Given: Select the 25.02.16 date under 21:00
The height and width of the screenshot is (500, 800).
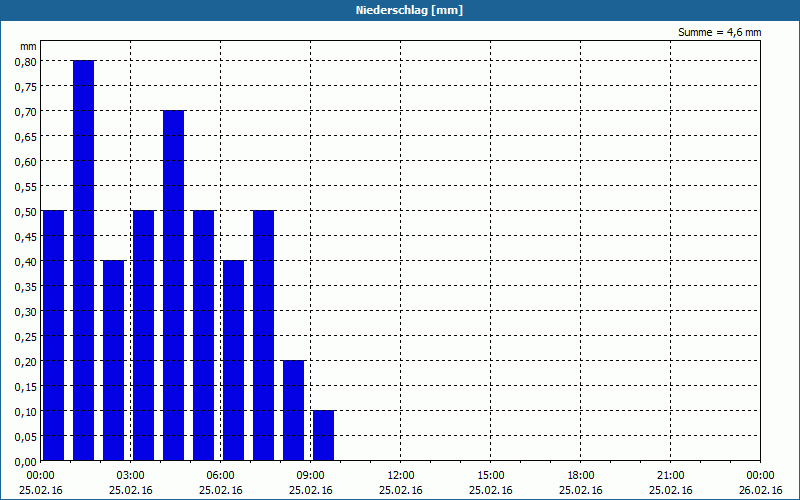Looking at the screenshot, I should [x=670, y=490].
